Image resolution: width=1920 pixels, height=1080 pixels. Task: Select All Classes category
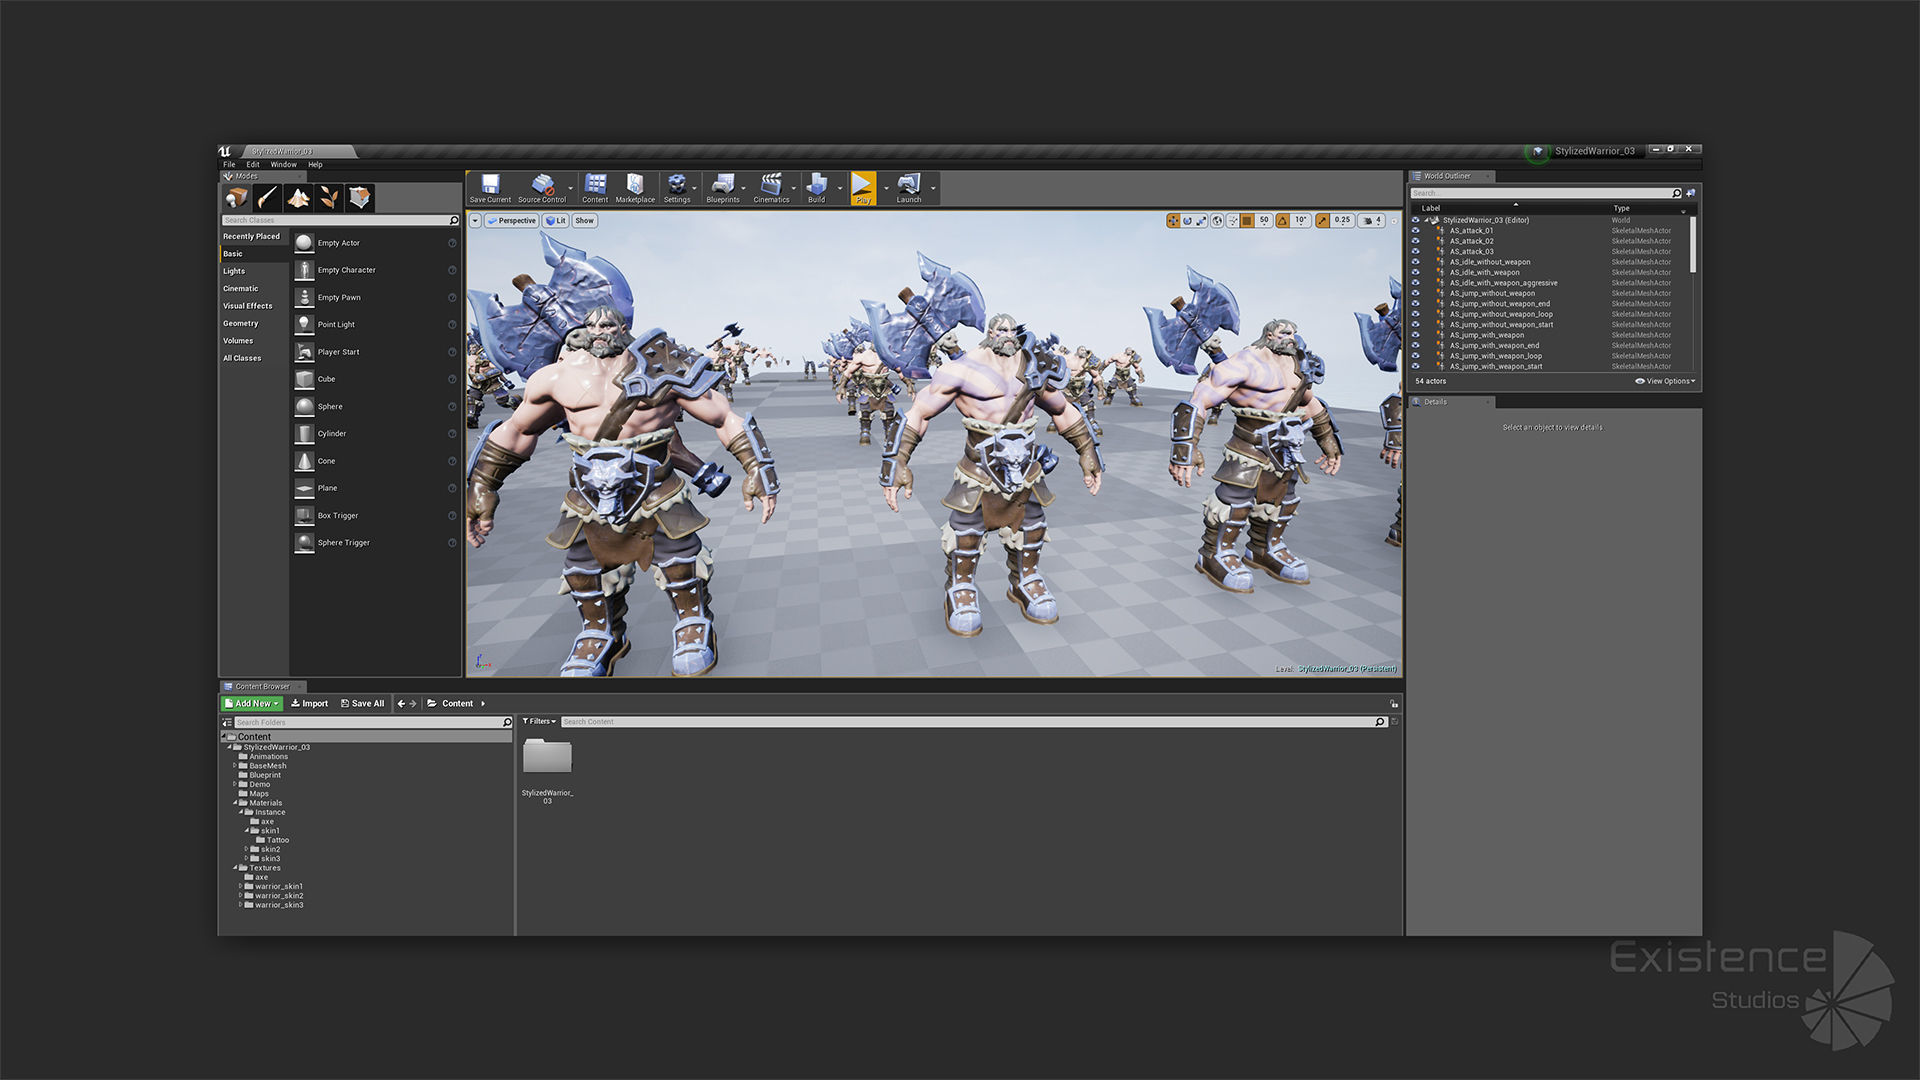254,358
